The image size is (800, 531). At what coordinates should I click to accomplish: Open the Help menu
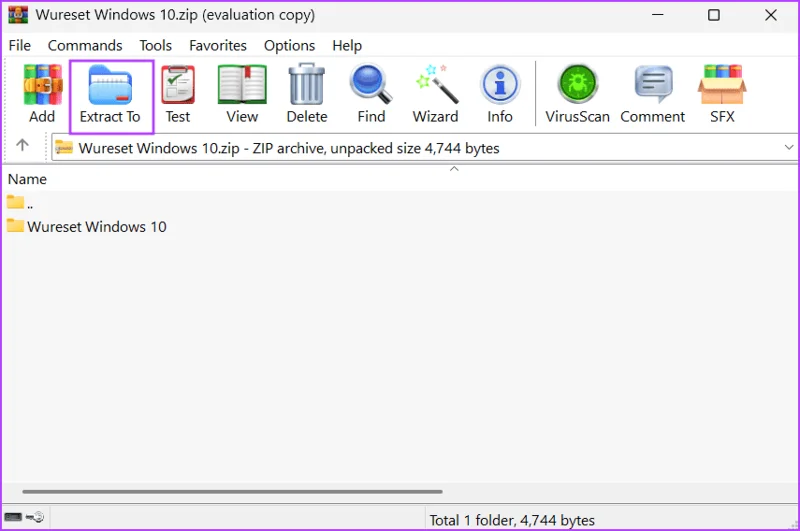pos(347,46)
